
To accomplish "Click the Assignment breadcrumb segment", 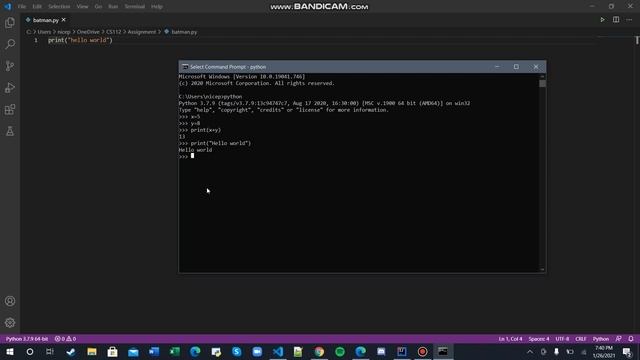I will coord(142,32).
